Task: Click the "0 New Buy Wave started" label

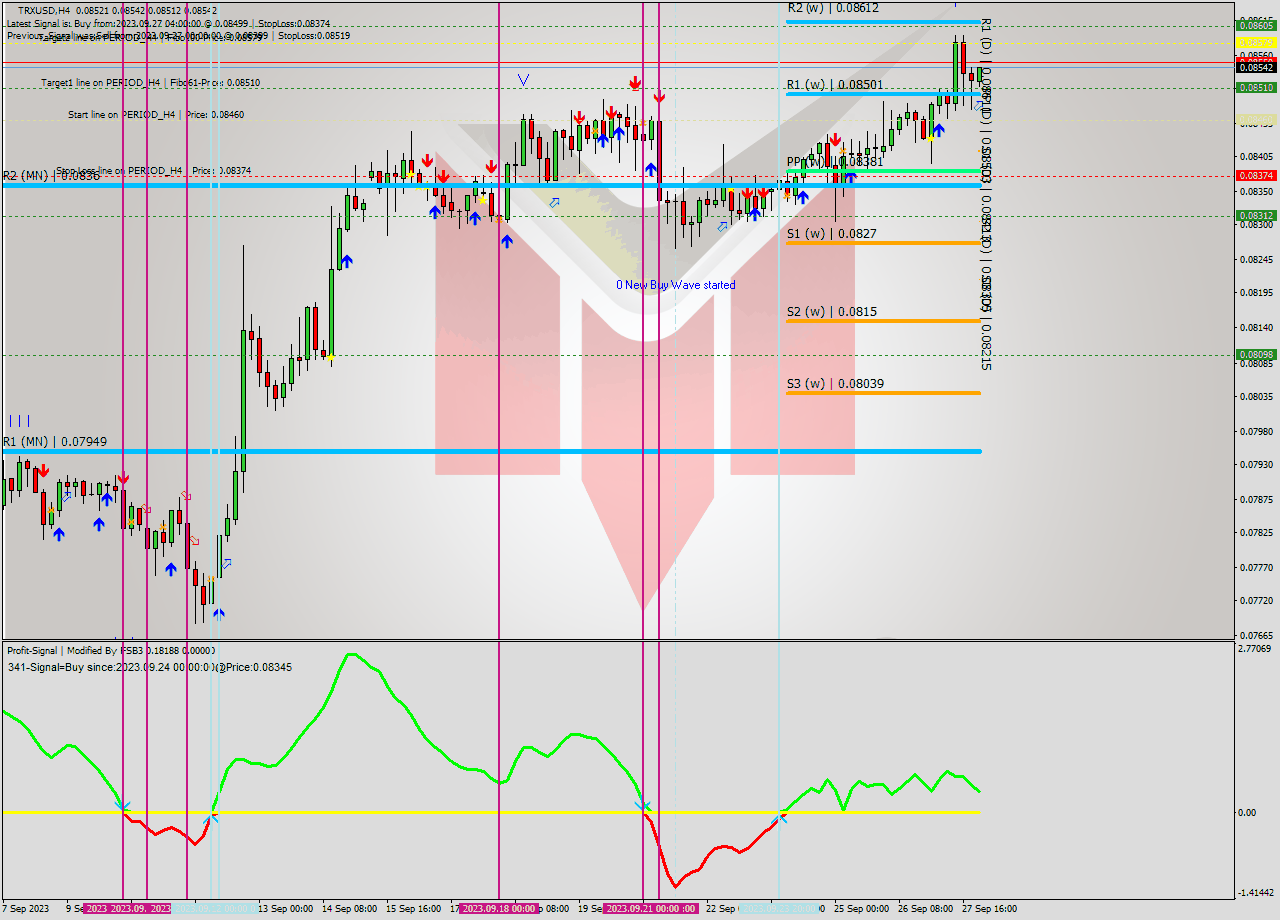Action: tap(677, 285)
